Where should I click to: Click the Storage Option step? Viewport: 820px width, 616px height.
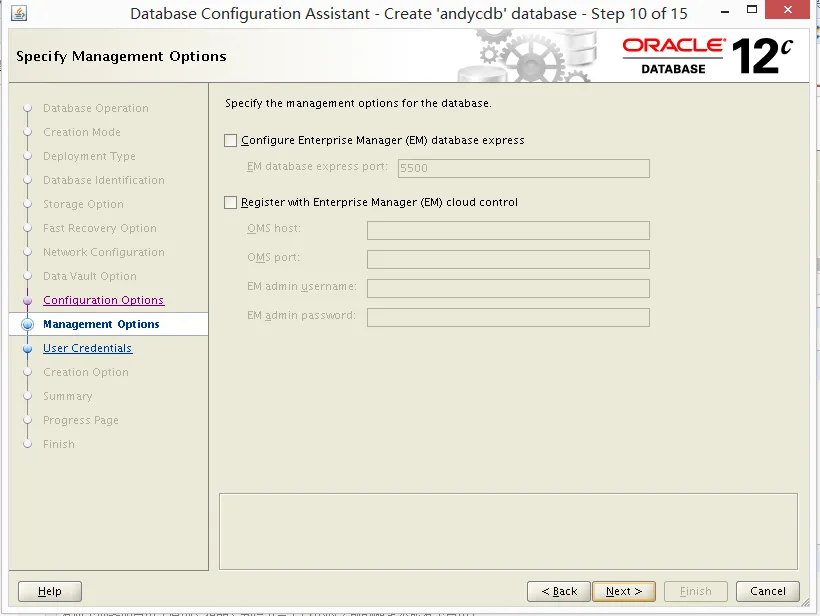coord(83,204)
